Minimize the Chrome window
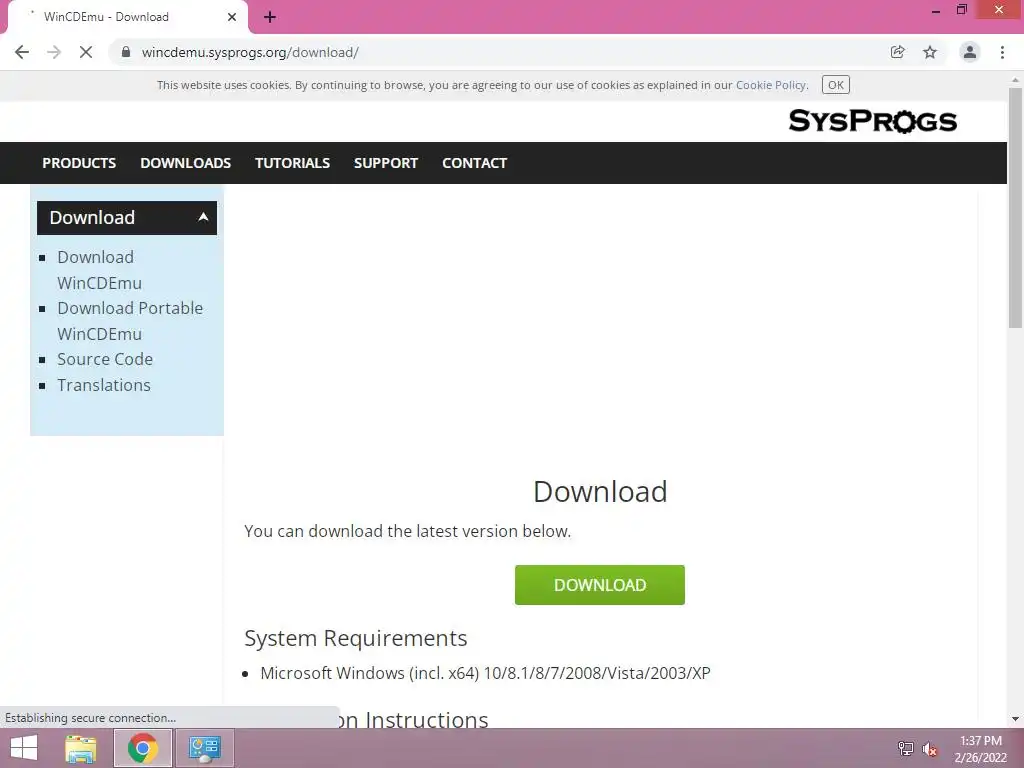 tap(936, 10)
